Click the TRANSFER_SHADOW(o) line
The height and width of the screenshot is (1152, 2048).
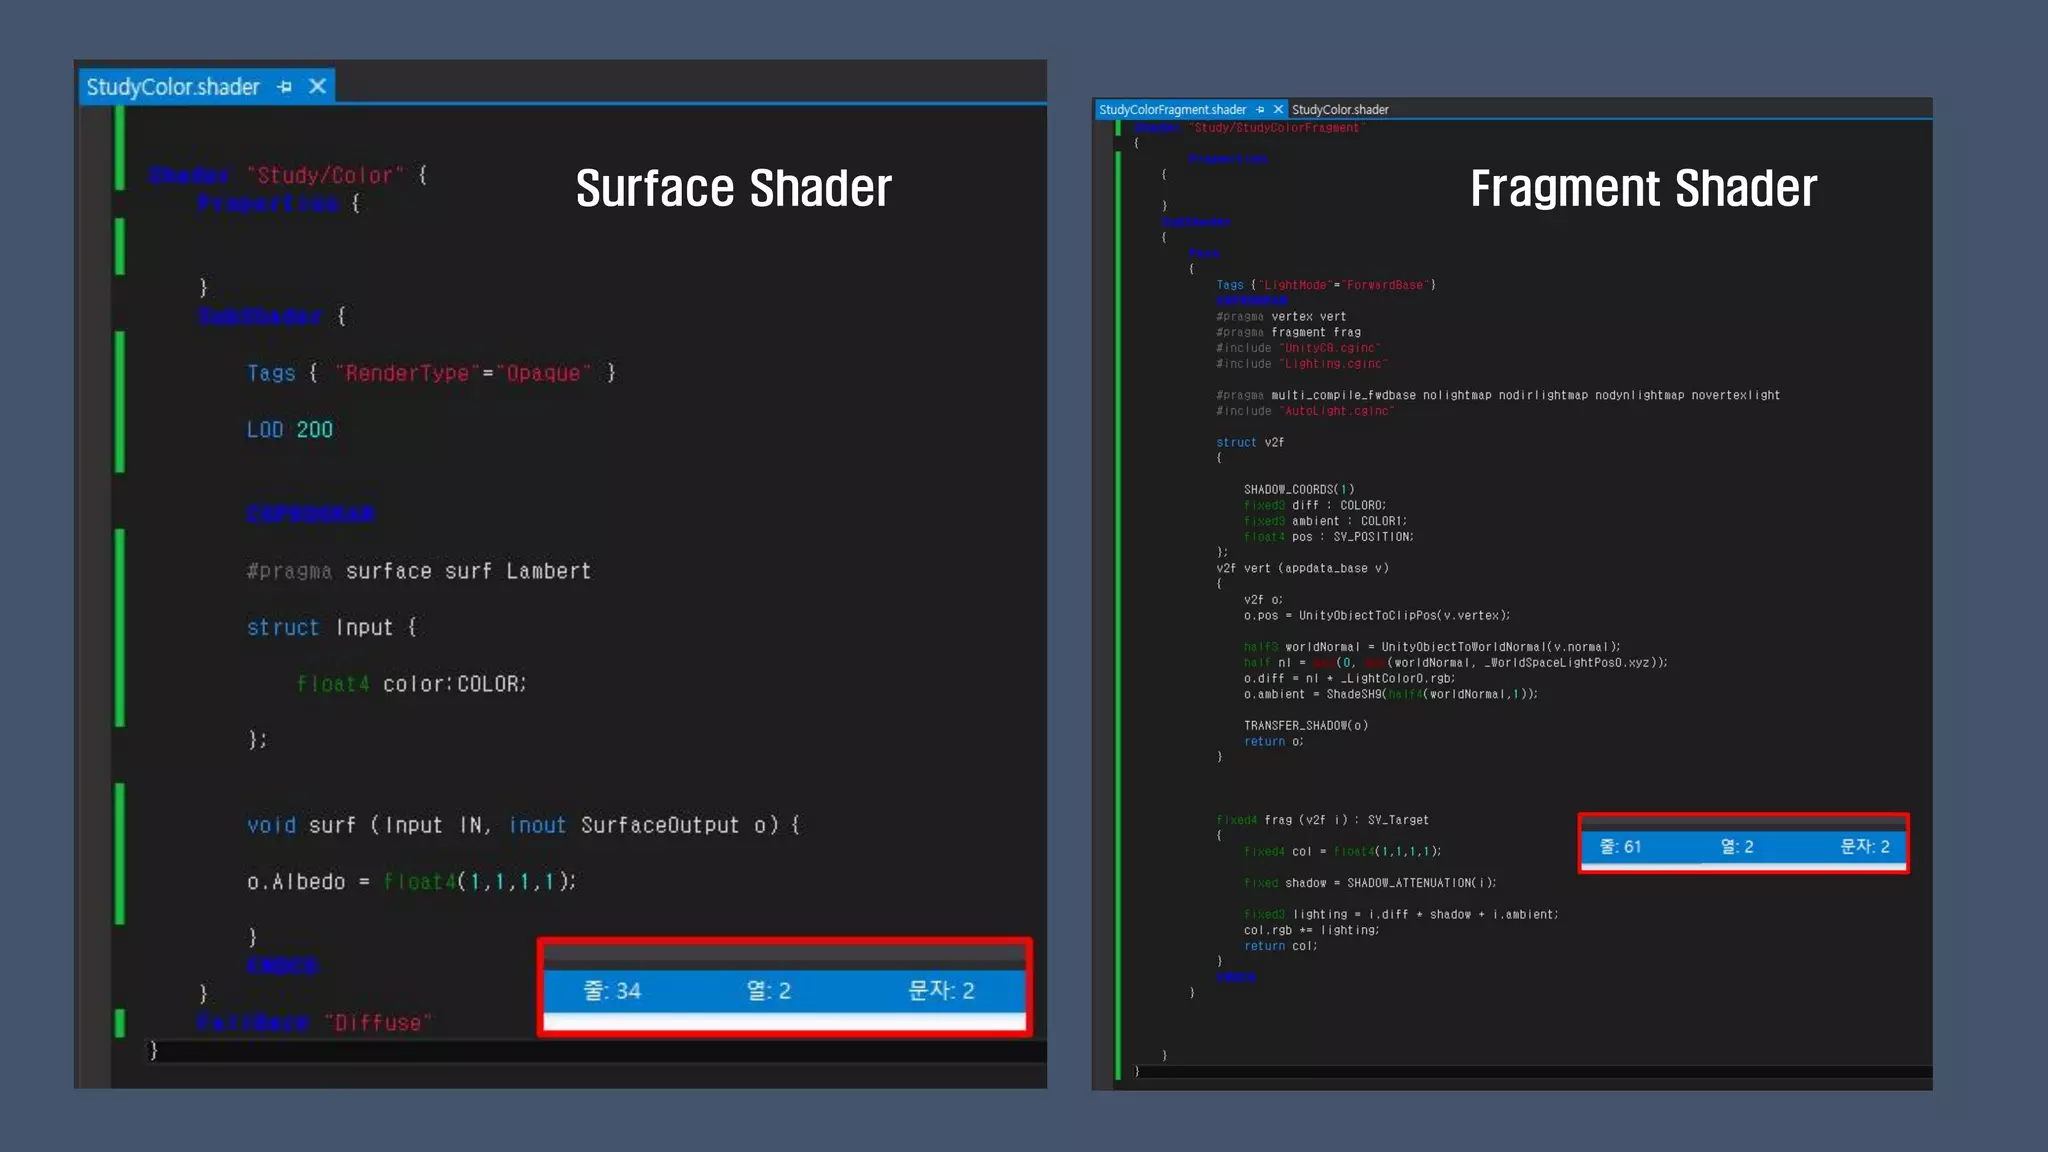pos(1306,726)
